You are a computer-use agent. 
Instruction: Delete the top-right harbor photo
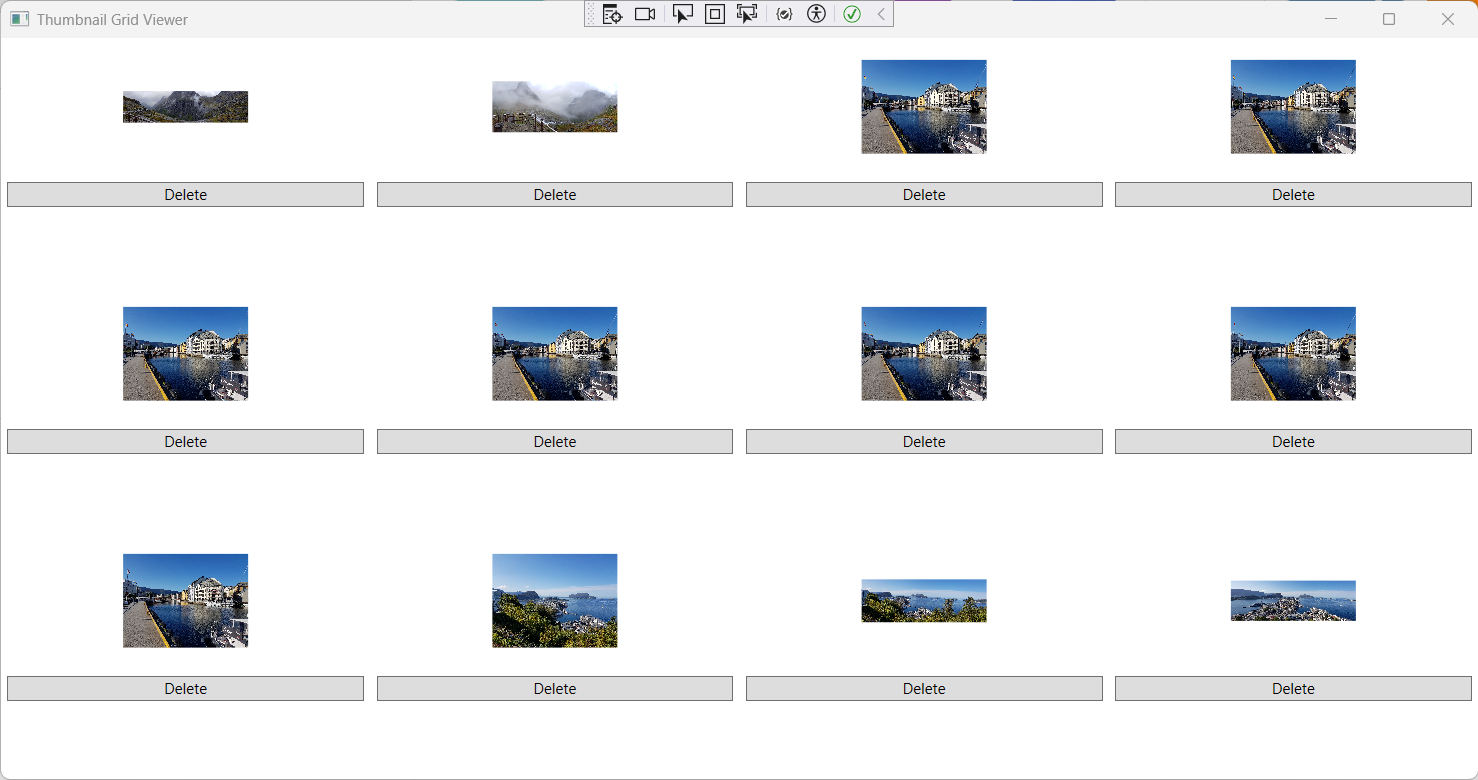click(1293, 194)
